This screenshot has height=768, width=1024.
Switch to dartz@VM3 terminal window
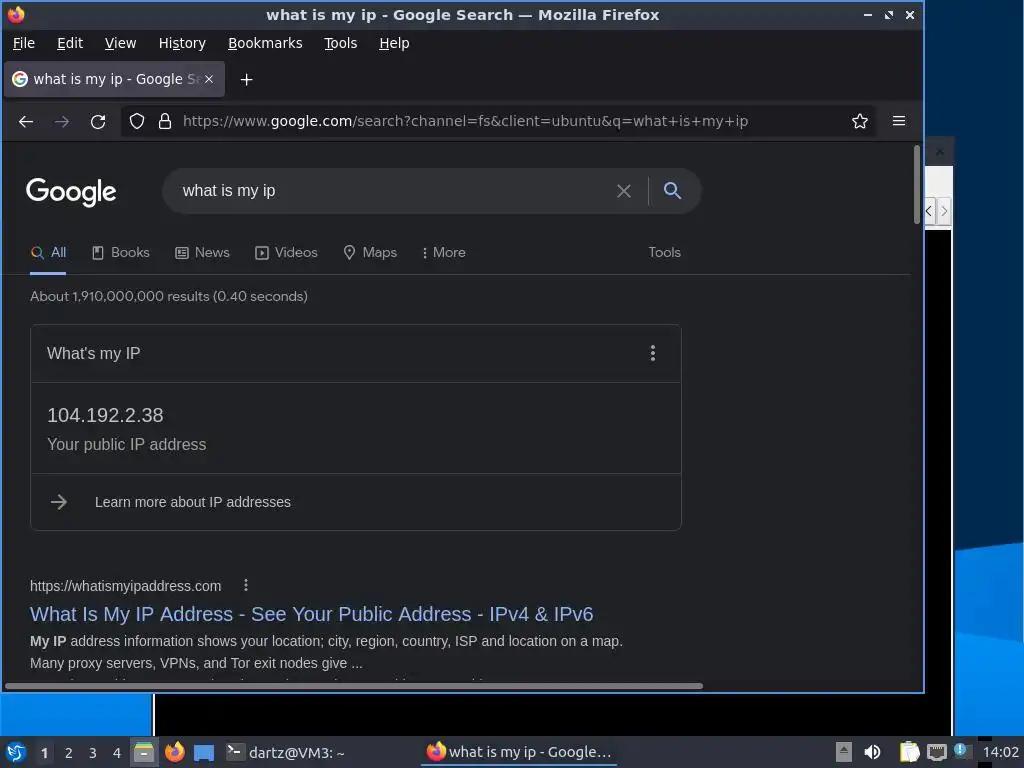point(285,752)
